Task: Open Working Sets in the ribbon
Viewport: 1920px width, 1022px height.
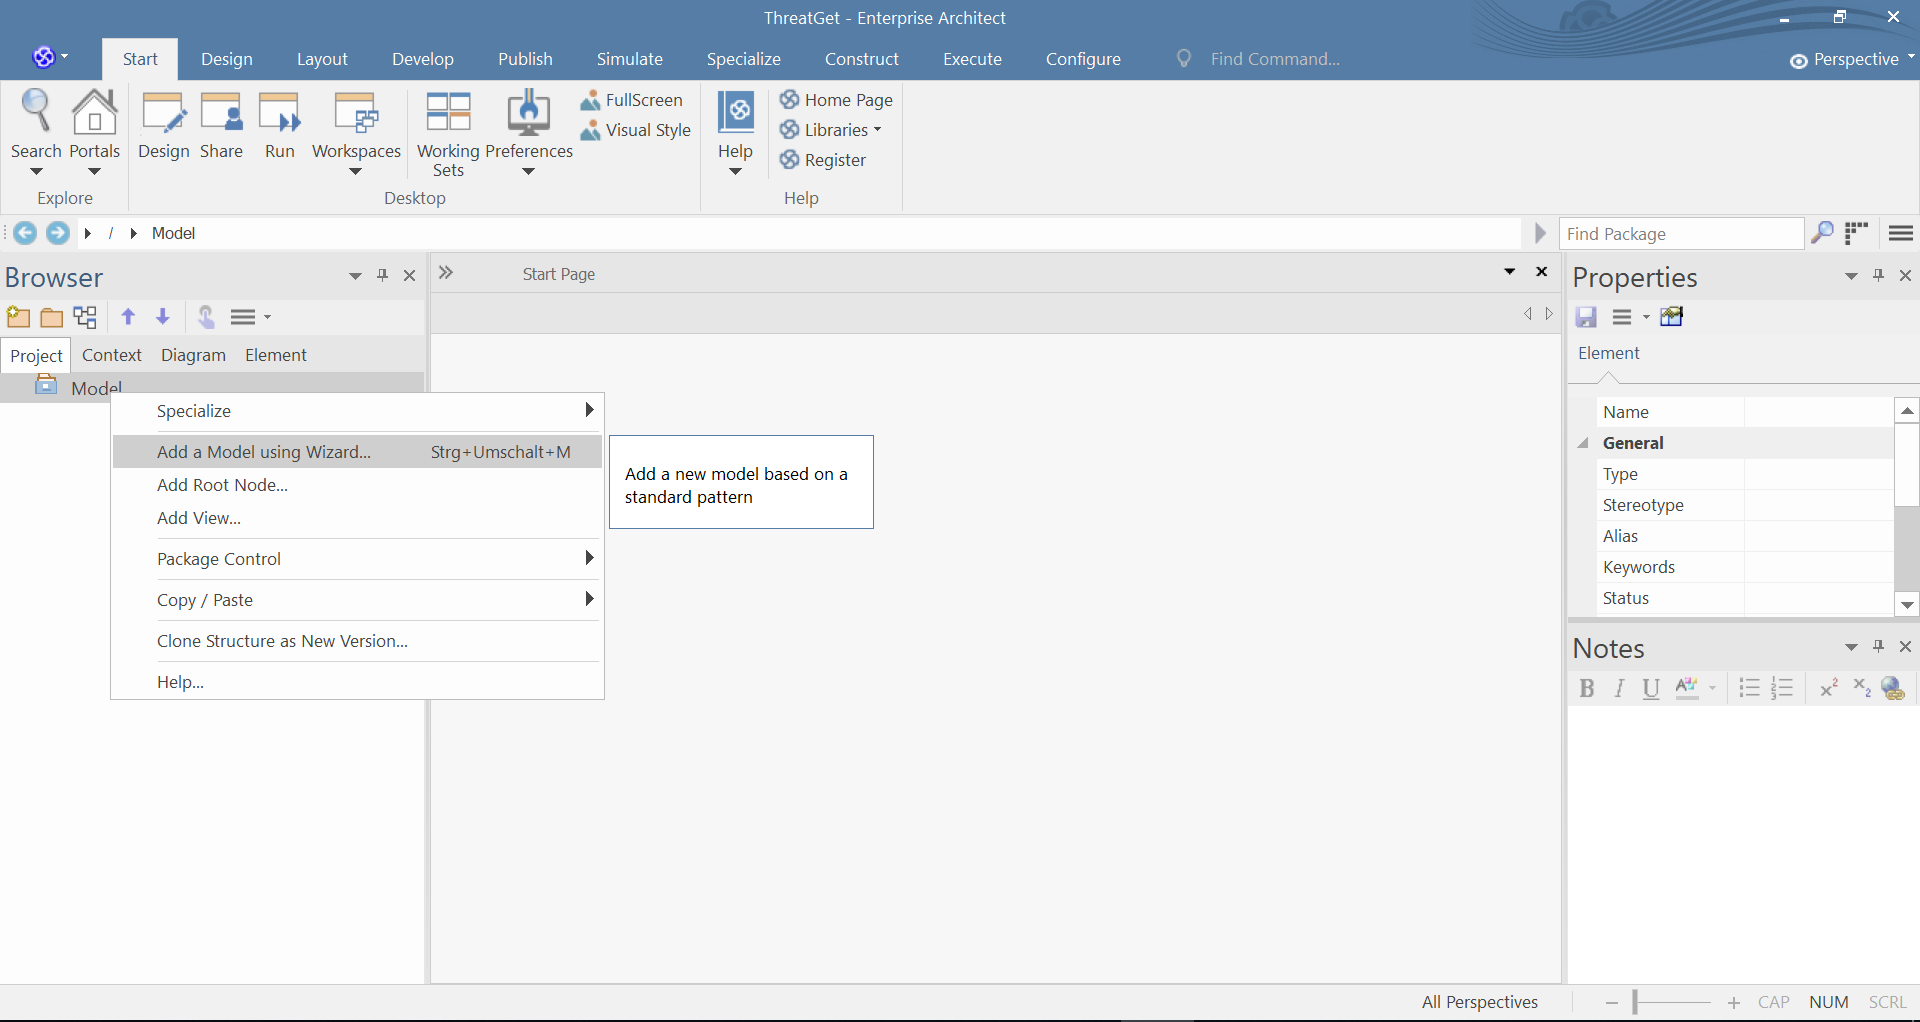Action: tap(448, 134)
